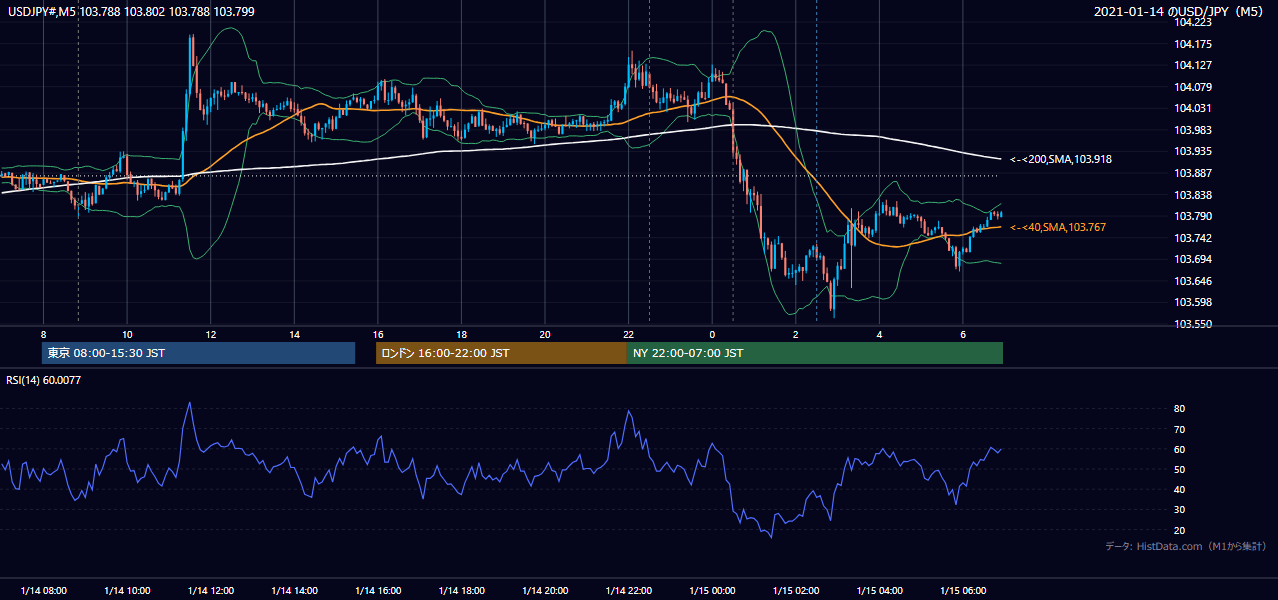
Task: Click the RSI(14) 60.0077 indicator label
Action: [44, 380]
